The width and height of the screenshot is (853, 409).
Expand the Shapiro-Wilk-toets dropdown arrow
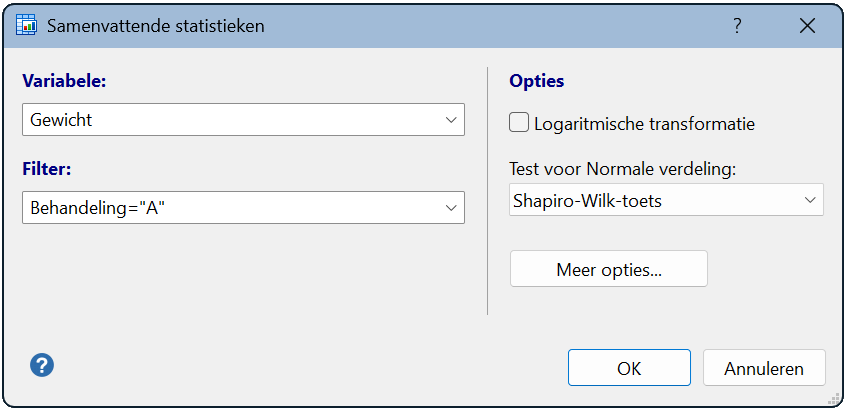810,200
